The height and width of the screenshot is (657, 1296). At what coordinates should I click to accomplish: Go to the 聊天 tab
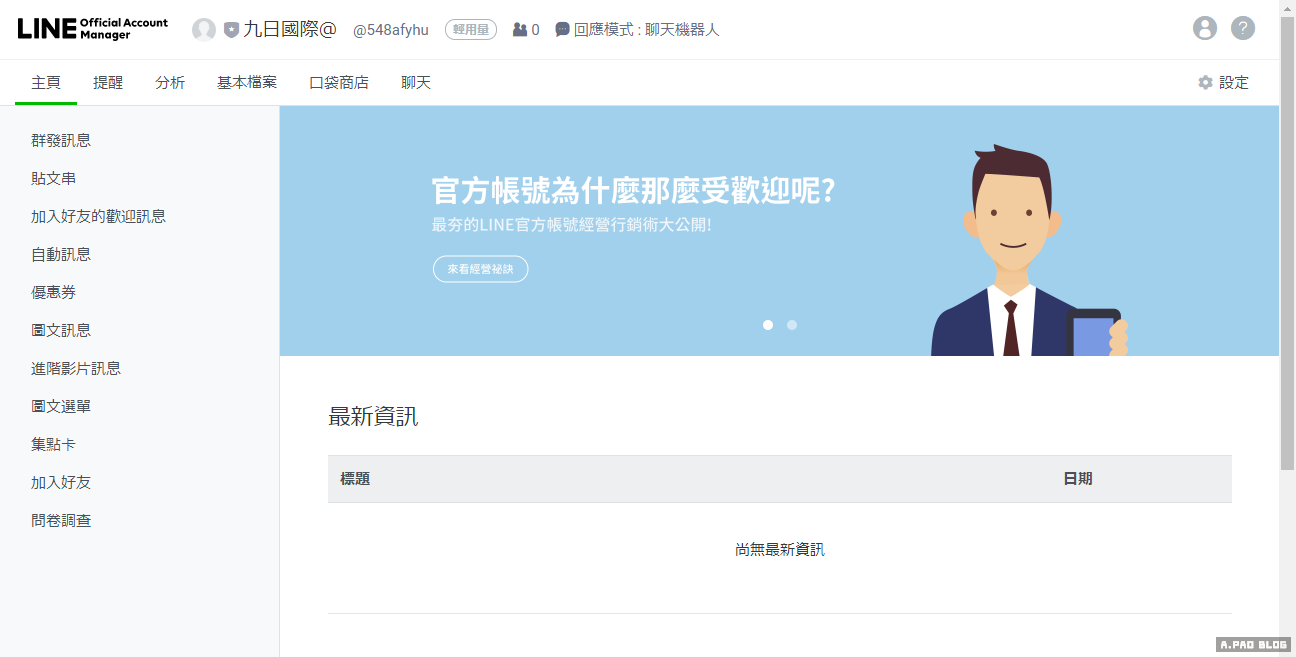(416, 83)
